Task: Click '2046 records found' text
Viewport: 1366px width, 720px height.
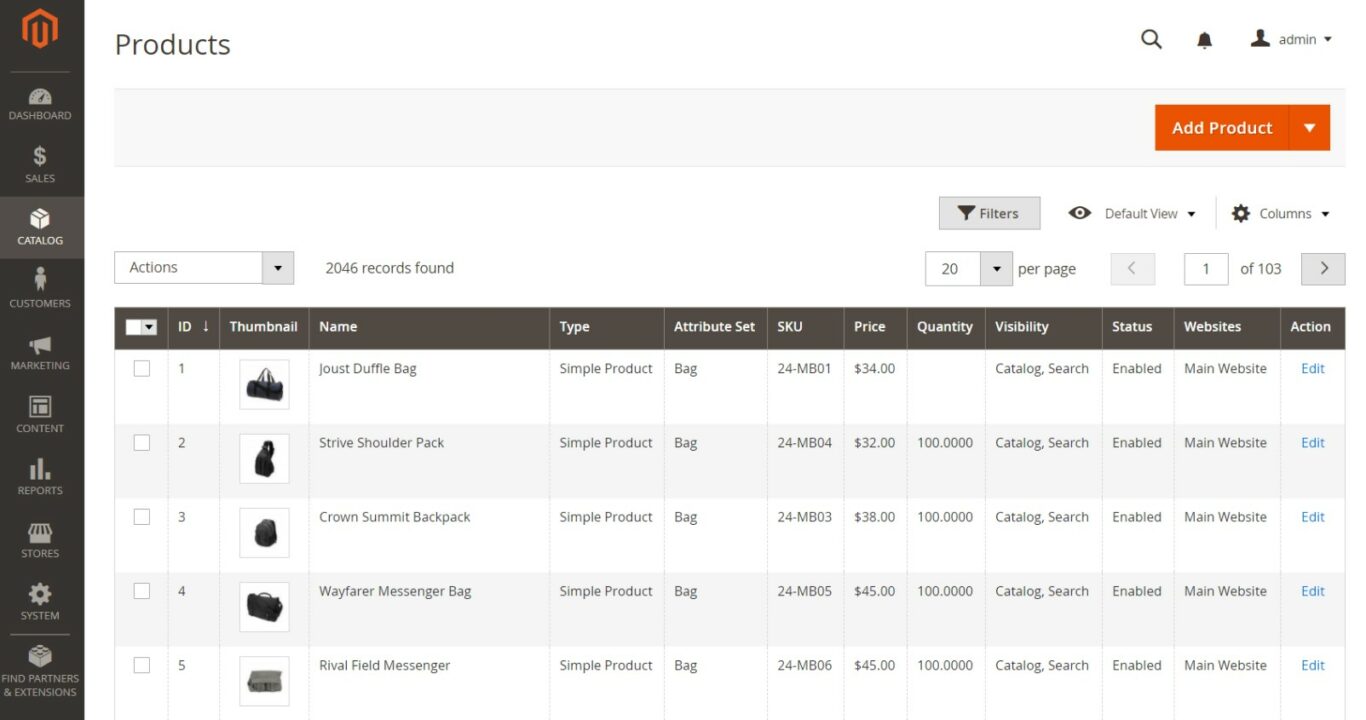Action: click(x=389, y=268)
